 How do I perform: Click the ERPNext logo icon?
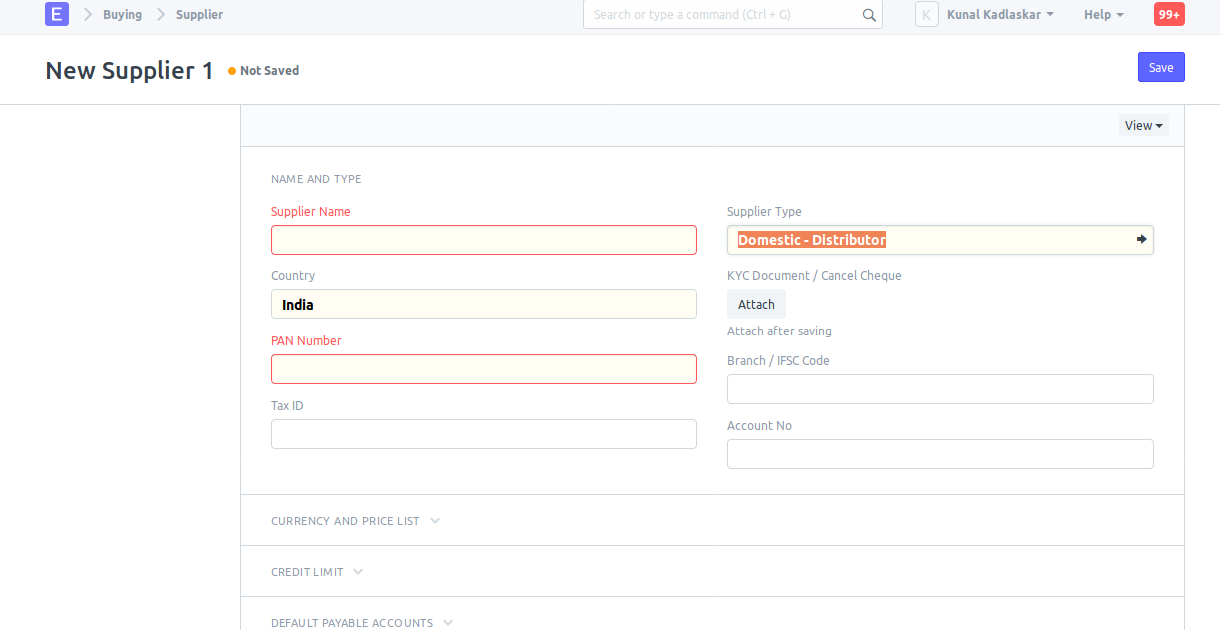coord(57,14)
